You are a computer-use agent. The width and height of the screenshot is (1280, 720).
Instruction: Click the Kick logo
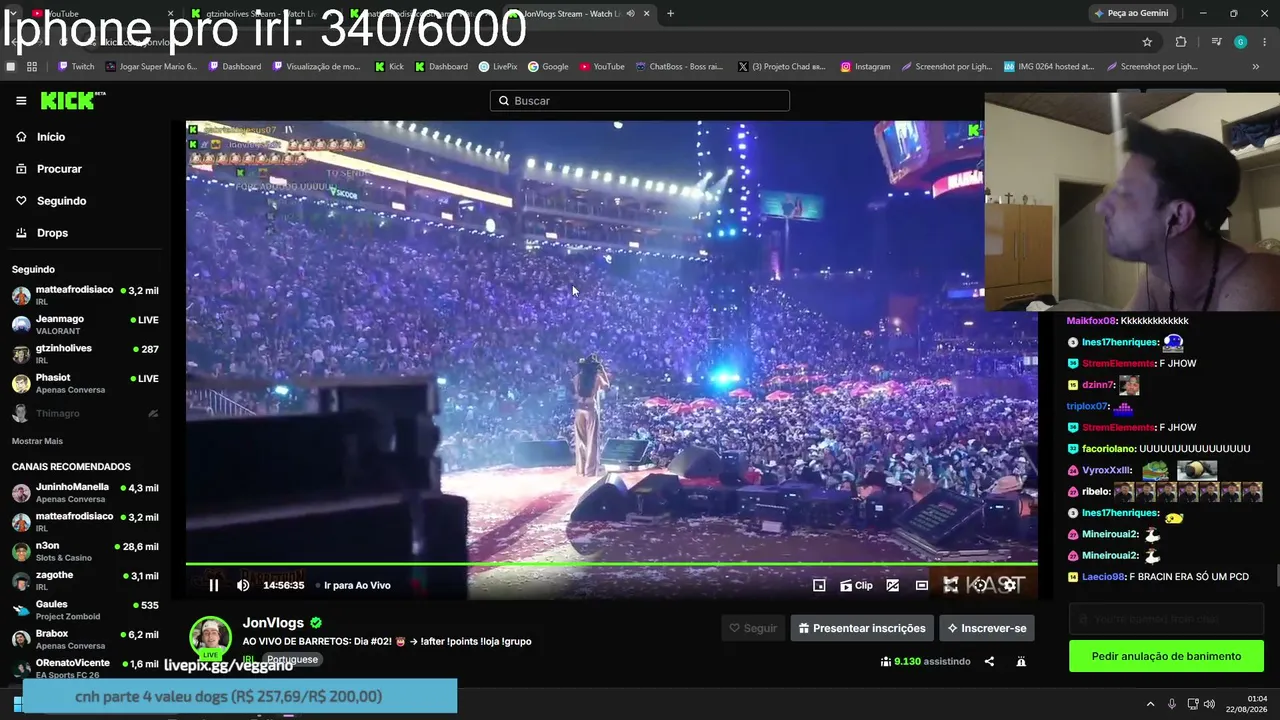[x=72, y=100]
